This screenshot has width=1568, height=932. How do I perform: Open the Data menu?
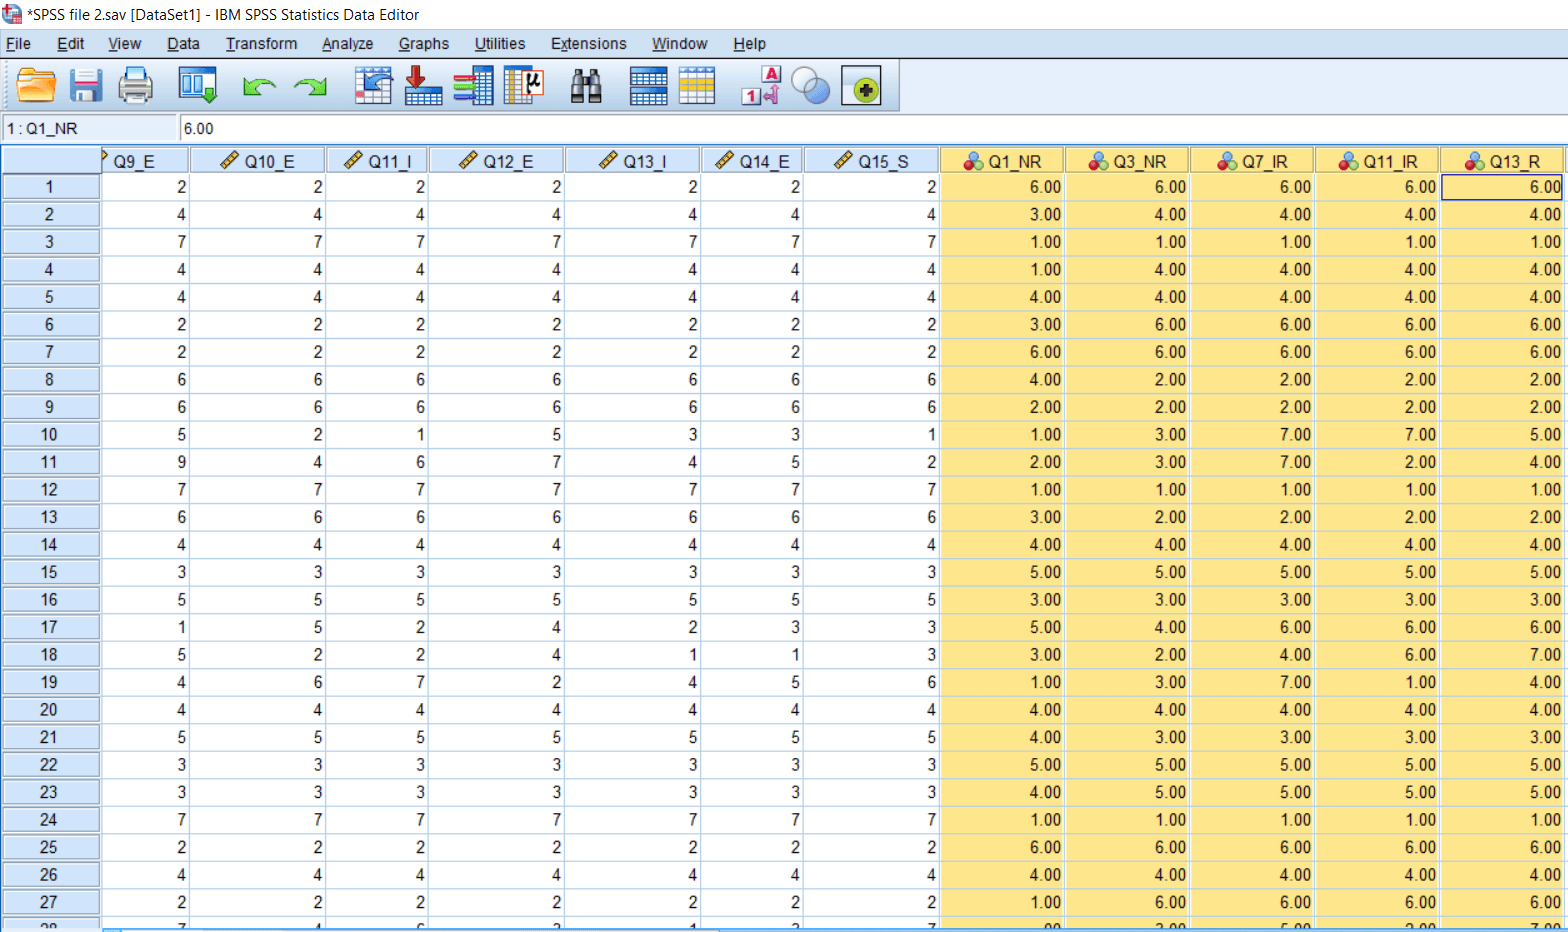tap(183, 44)
